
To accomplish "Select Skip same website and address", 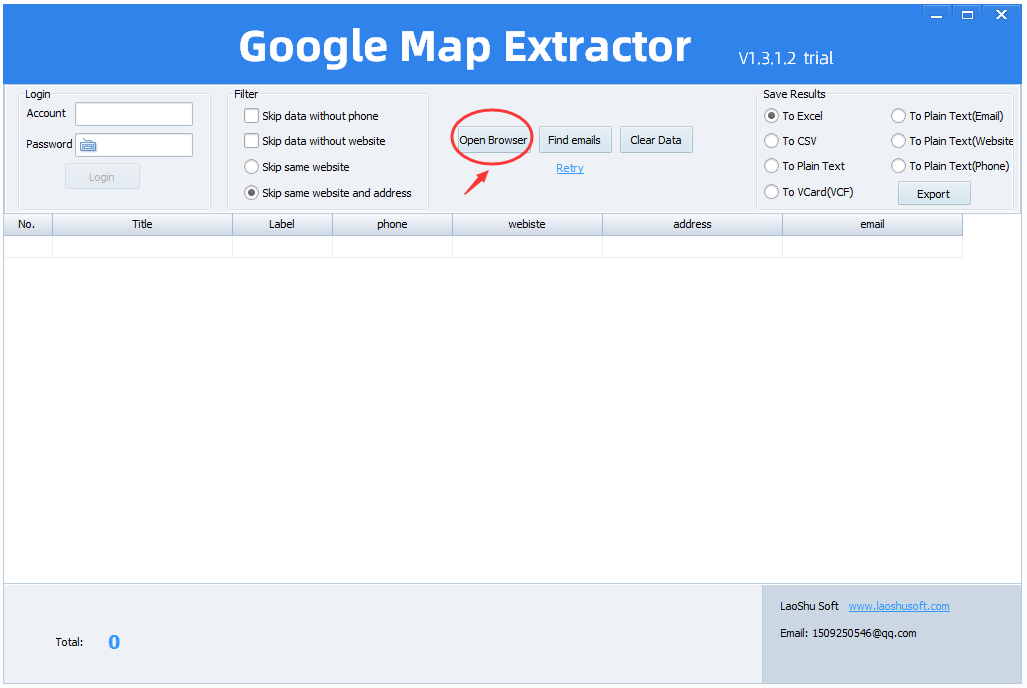I will click(252, 193).
